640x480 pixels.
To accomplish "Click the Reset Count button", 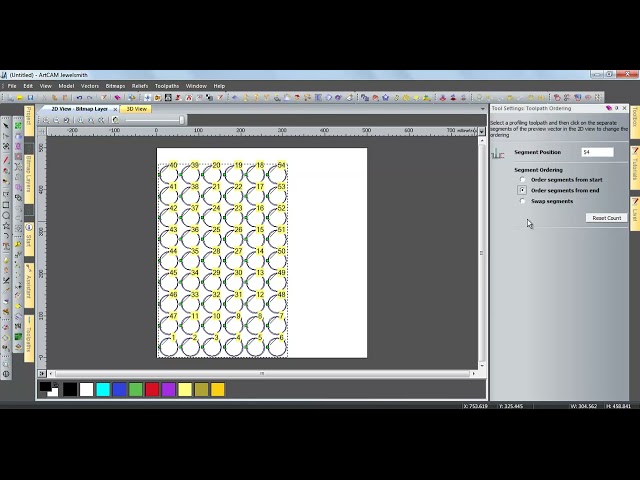I will click(607, 218).
